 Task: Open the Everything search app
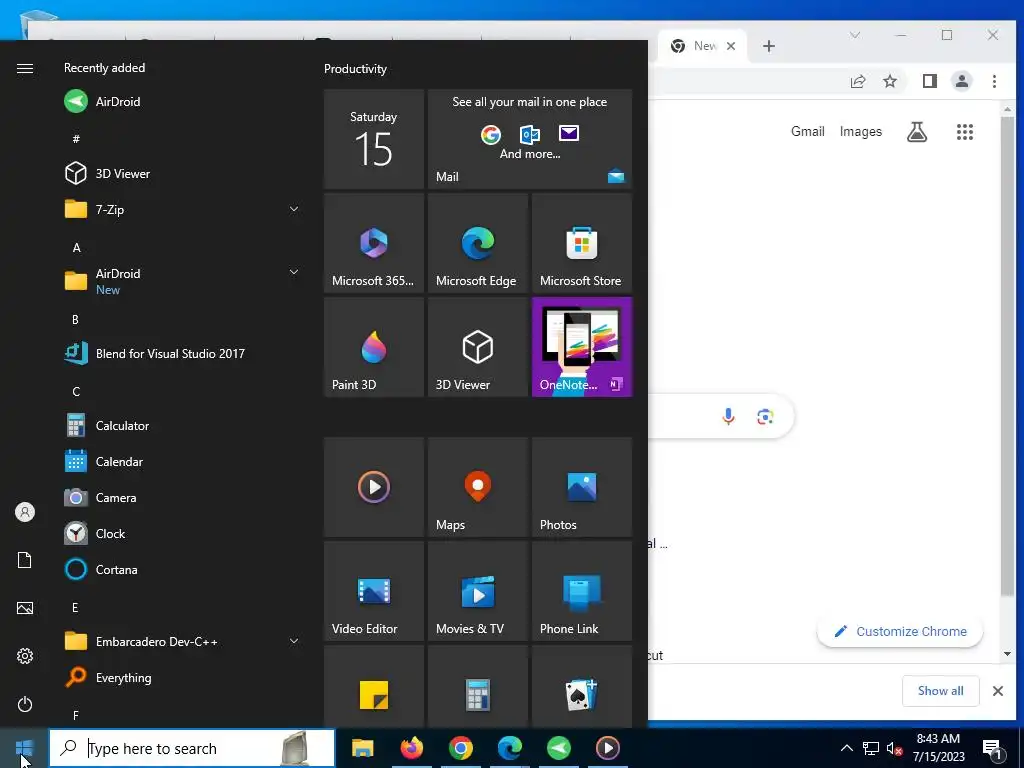(x=182, y=678)
